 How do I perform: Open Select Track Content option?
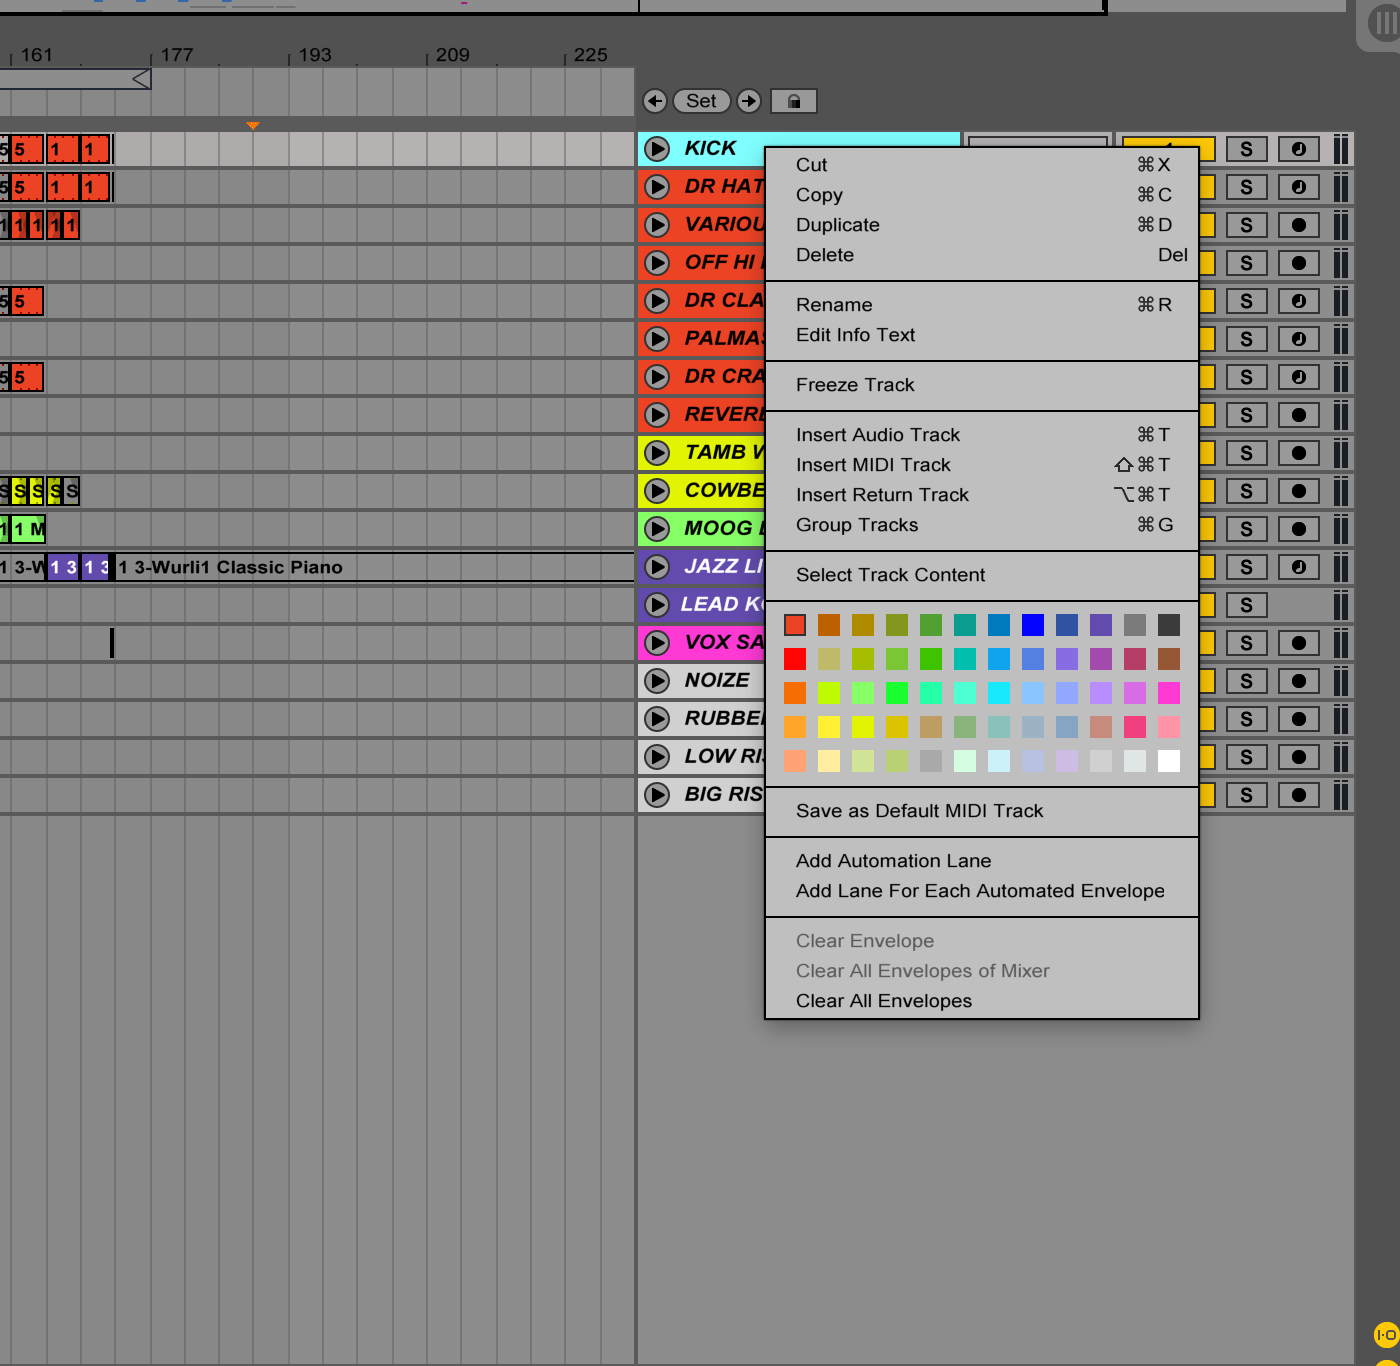[890, 575]
